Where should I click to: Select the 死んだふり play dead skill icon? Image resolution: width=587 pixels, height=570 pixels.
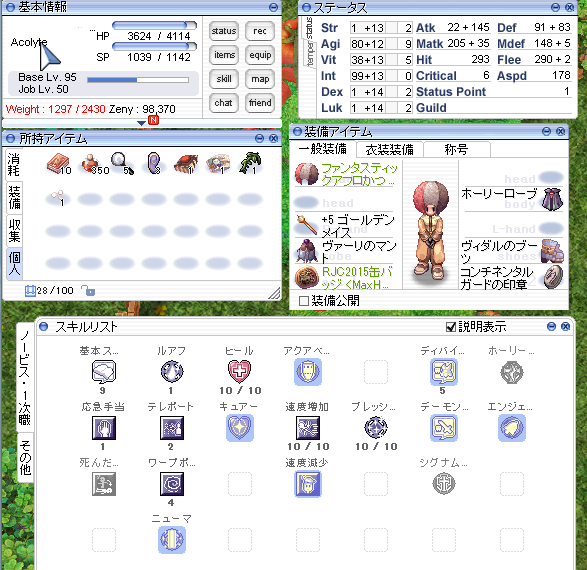[x=104, y=484]
